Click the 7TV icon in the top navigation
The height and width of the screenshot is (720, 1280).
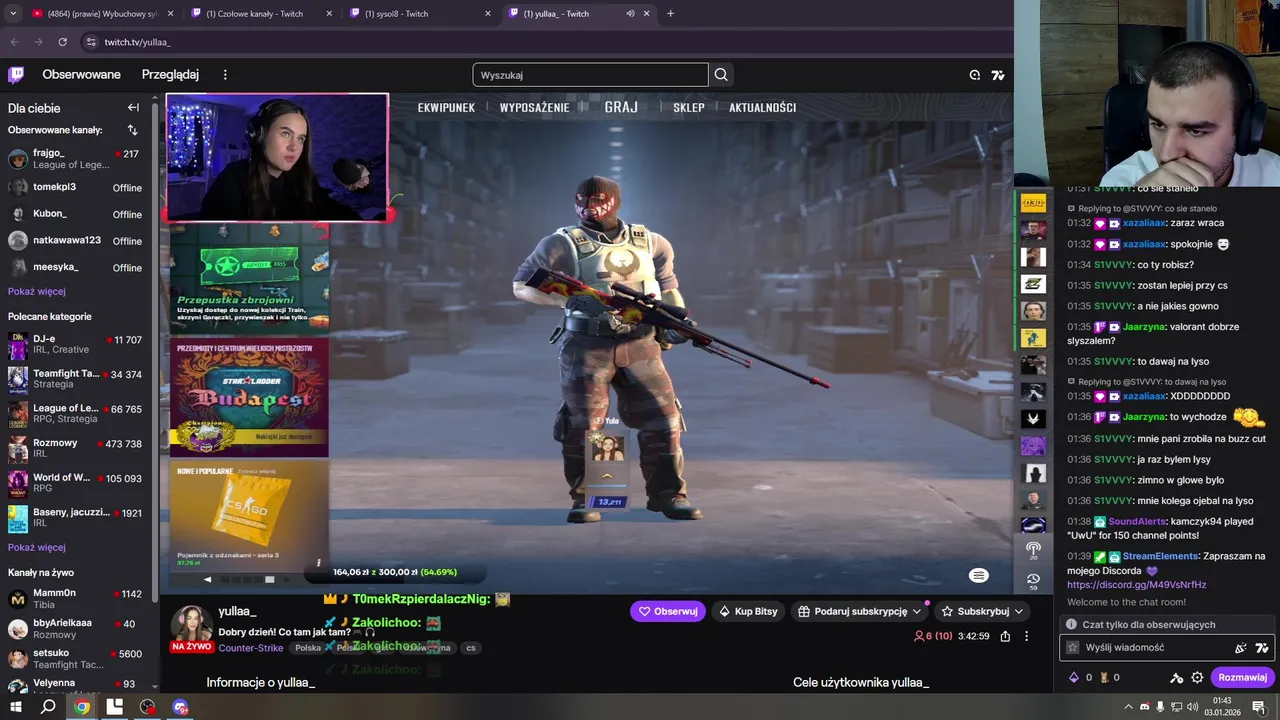point(998,75)
